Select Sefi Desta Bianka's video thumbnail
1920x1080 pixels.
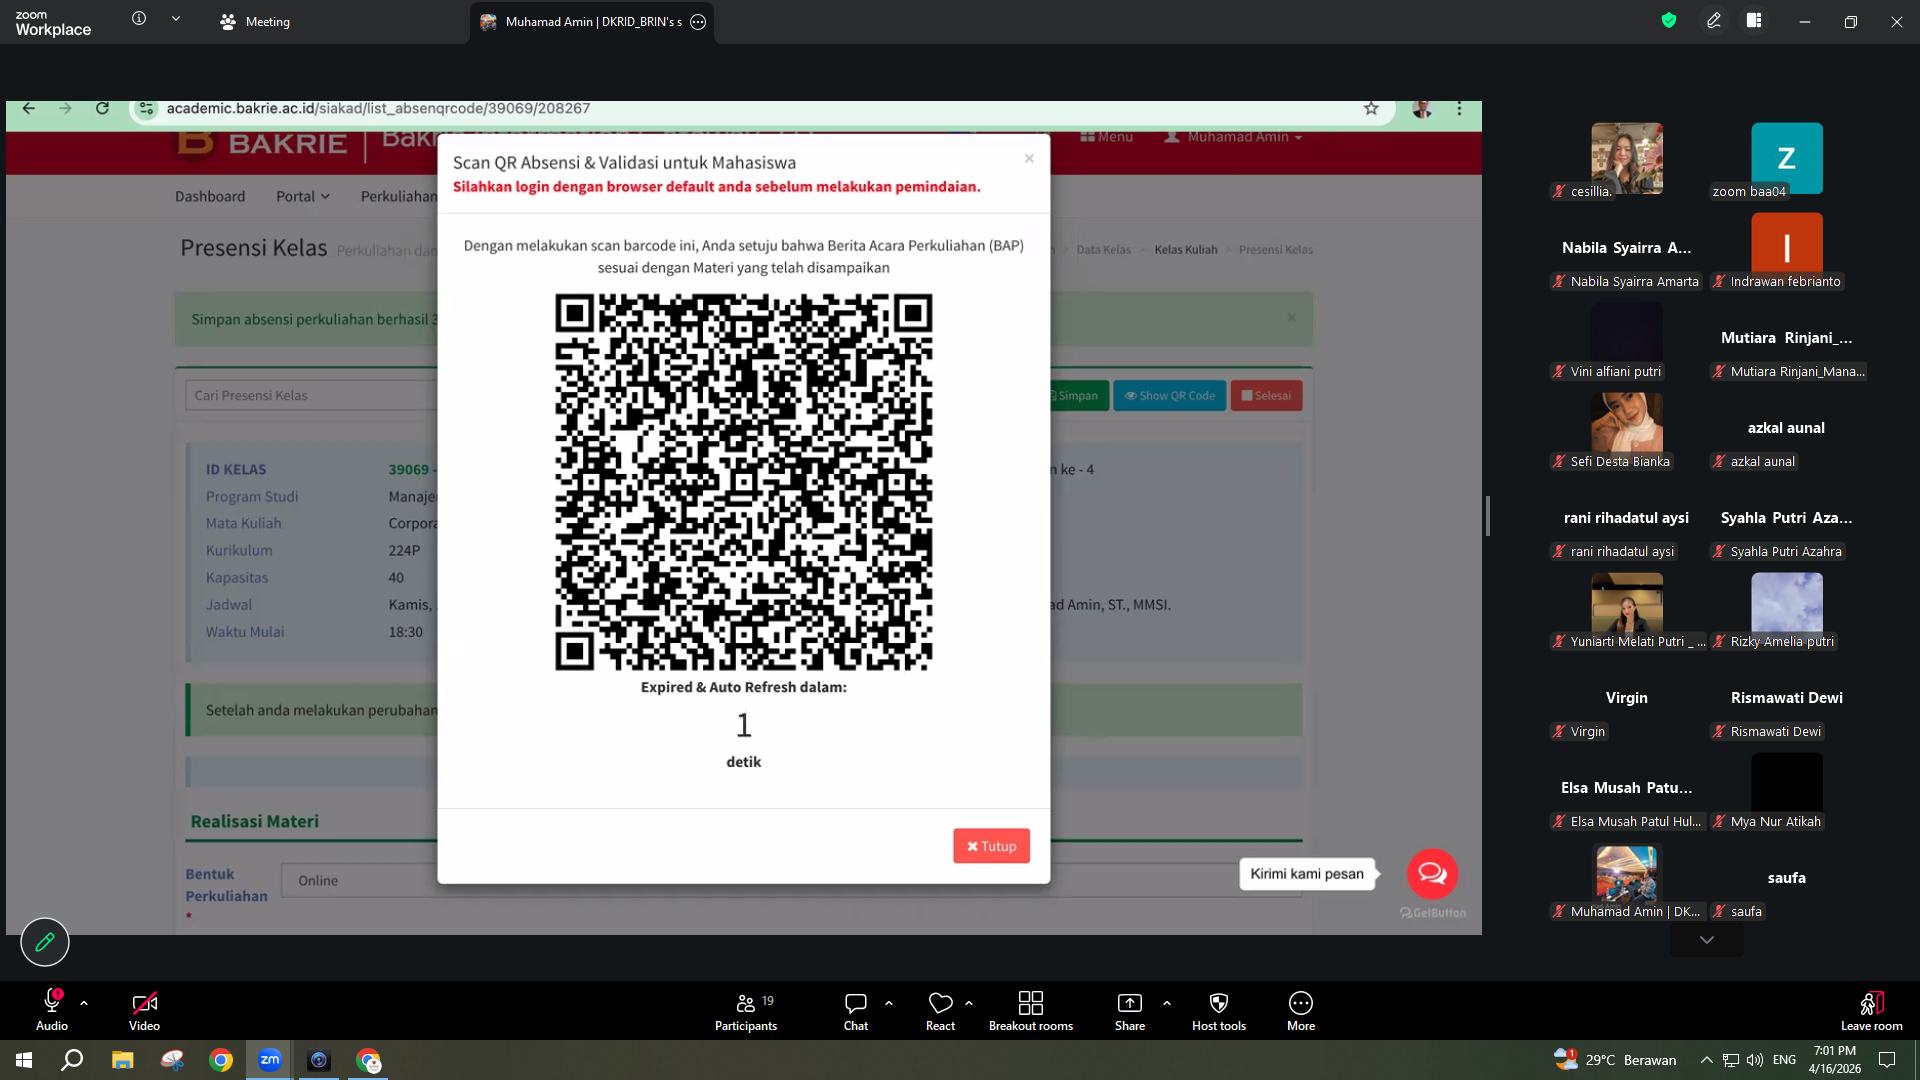1627,428
